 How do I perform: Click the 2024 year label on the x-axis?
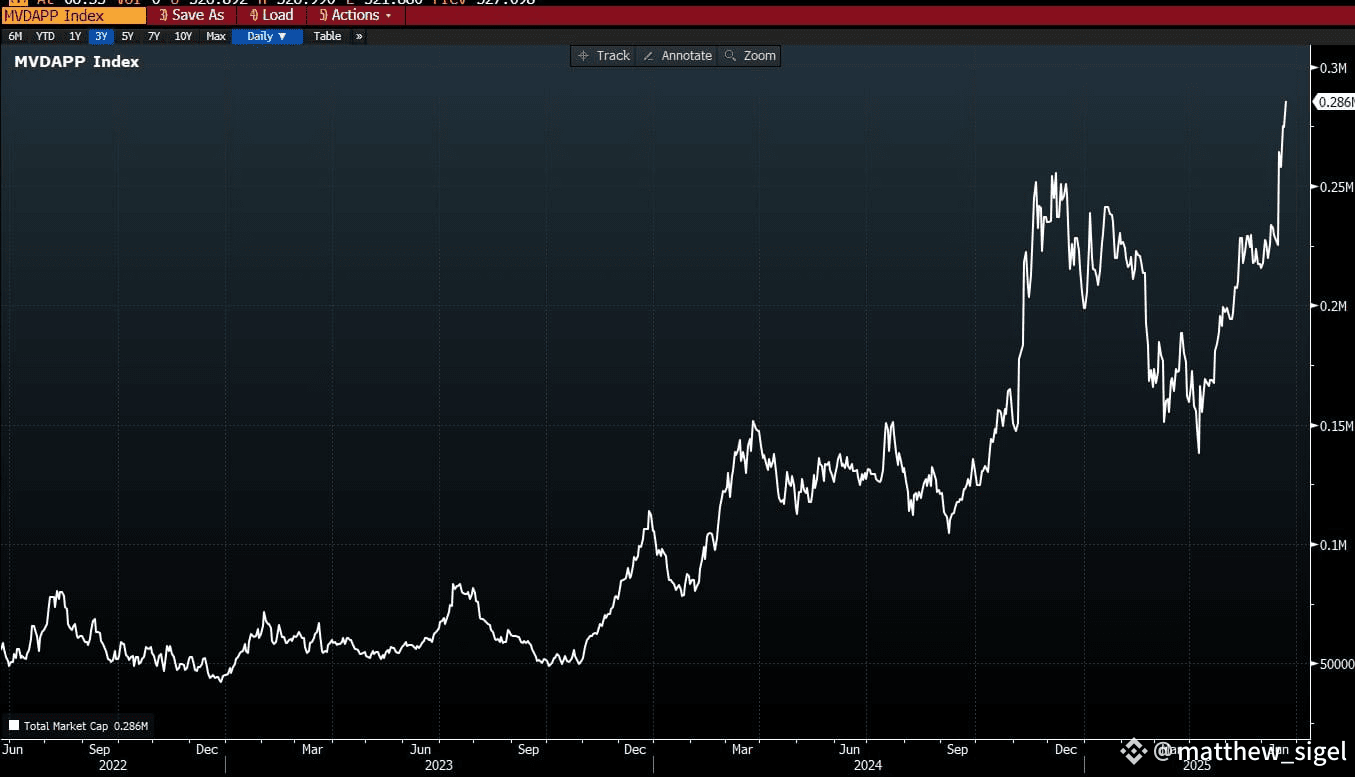click(867, 765)
